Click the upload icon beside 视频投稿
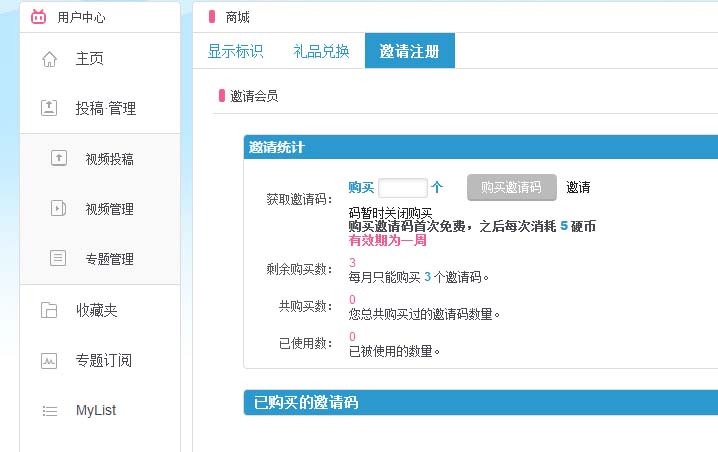This screenshot has height=452, width=718. tap(59, 158)
